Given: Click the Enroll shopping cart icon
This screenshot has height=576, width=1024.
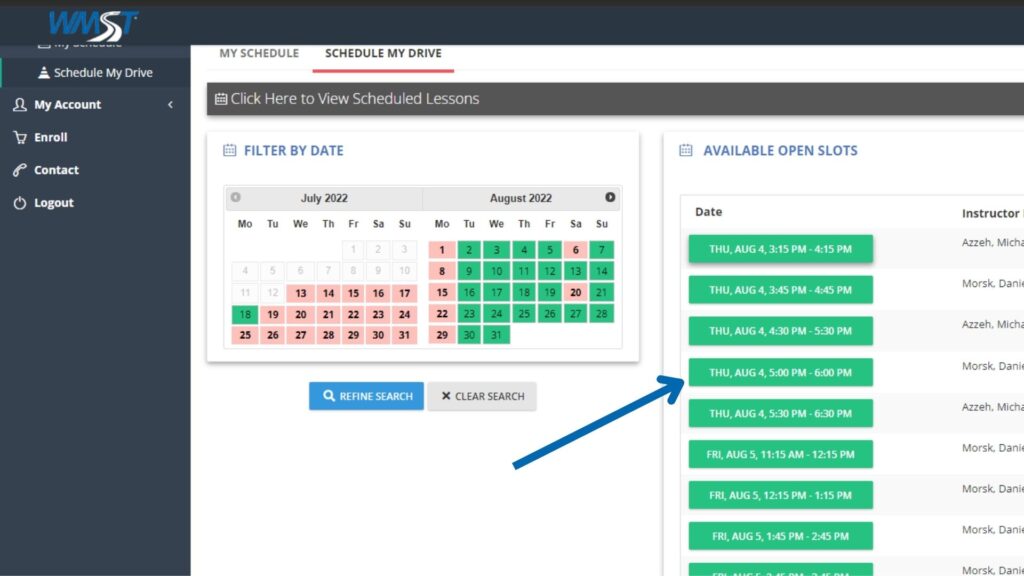Looking at the screenshot, I should [20, 137].
